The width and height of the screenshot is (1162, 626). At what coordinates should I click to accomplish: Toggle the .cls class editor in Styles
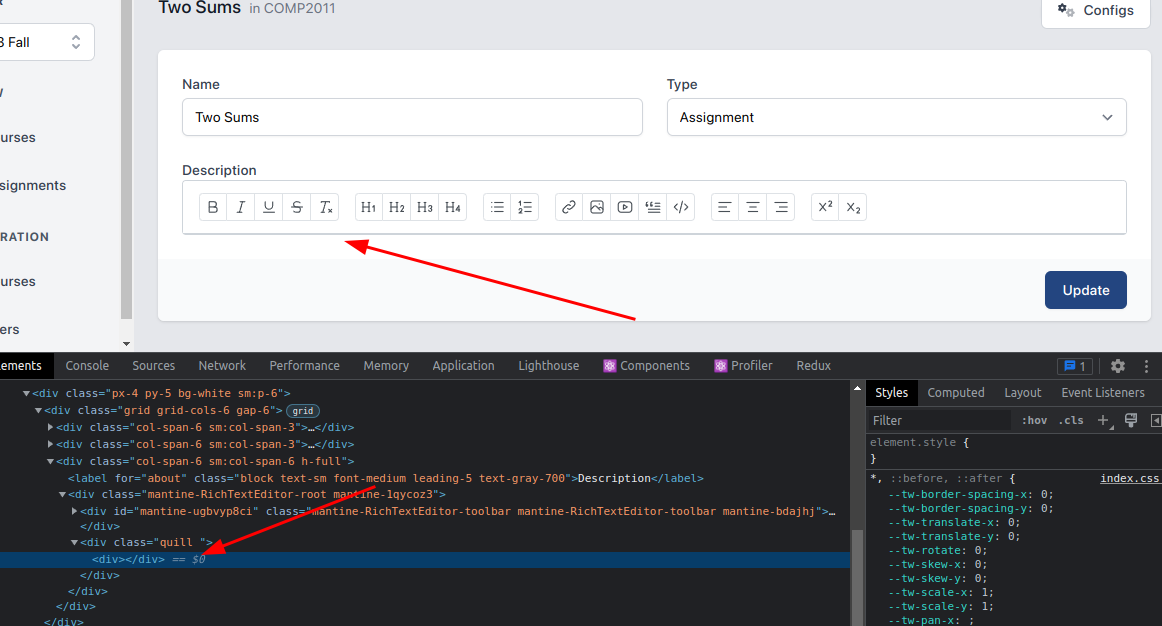coord(1070,419)
